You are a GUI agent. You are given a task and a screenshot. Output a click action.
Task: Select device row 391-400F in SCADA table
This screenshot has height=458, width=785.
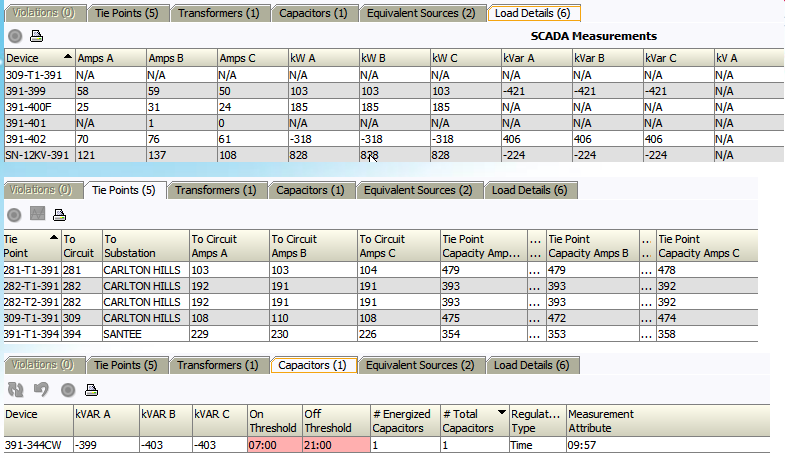coord(394,107)
